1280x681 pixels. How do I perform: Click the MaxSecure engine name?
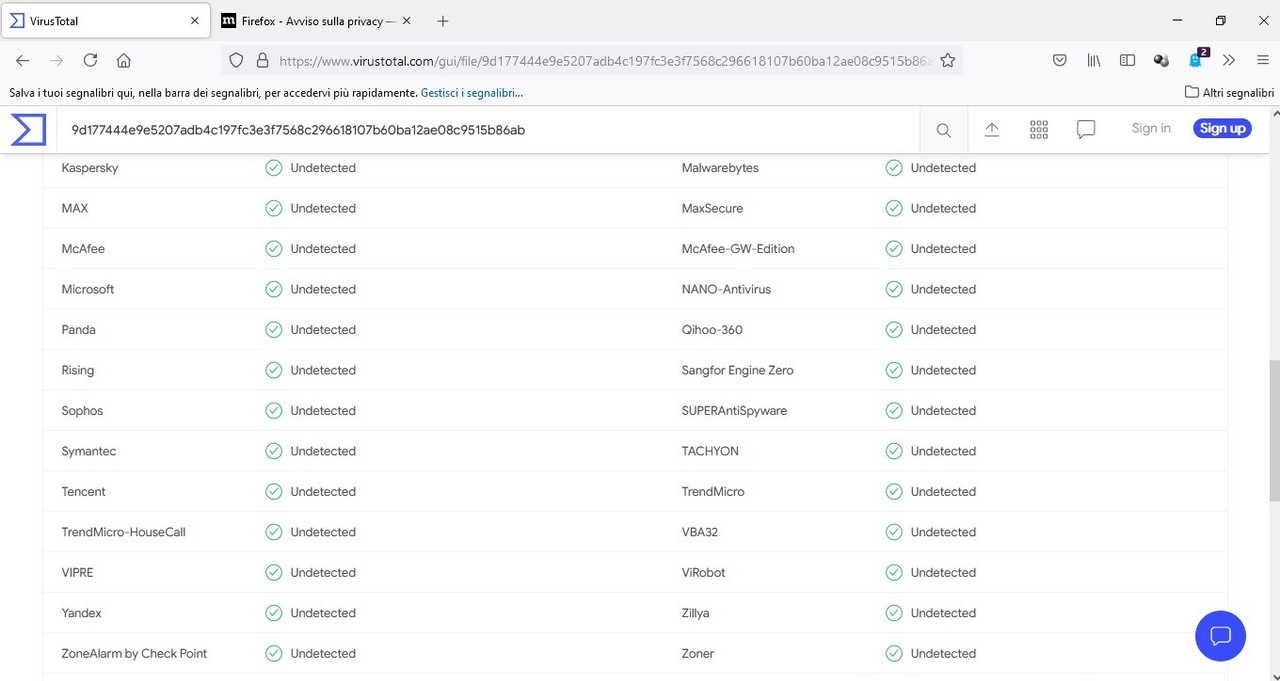(712, 209)
